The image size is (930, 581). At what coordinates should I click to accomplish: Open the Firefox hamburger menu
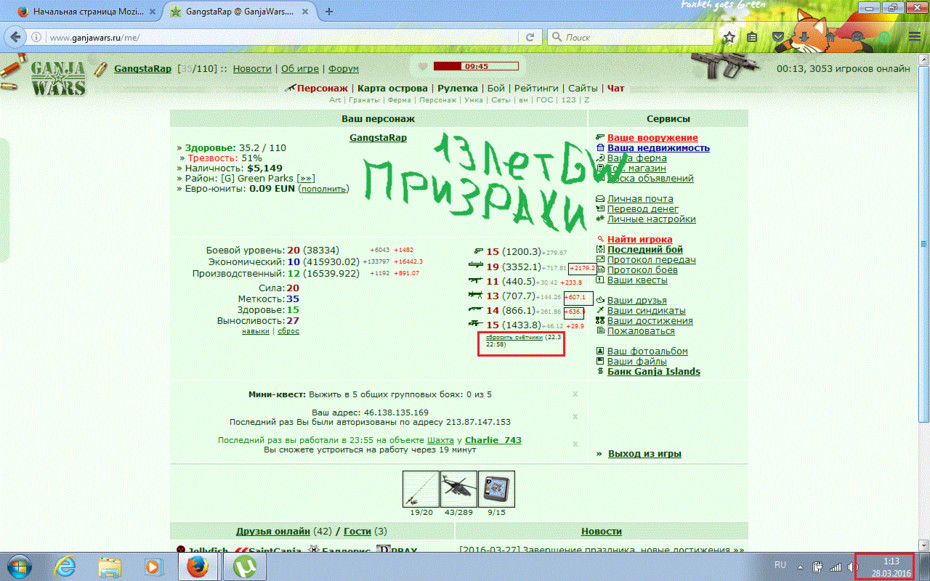(x=914, y=37)
